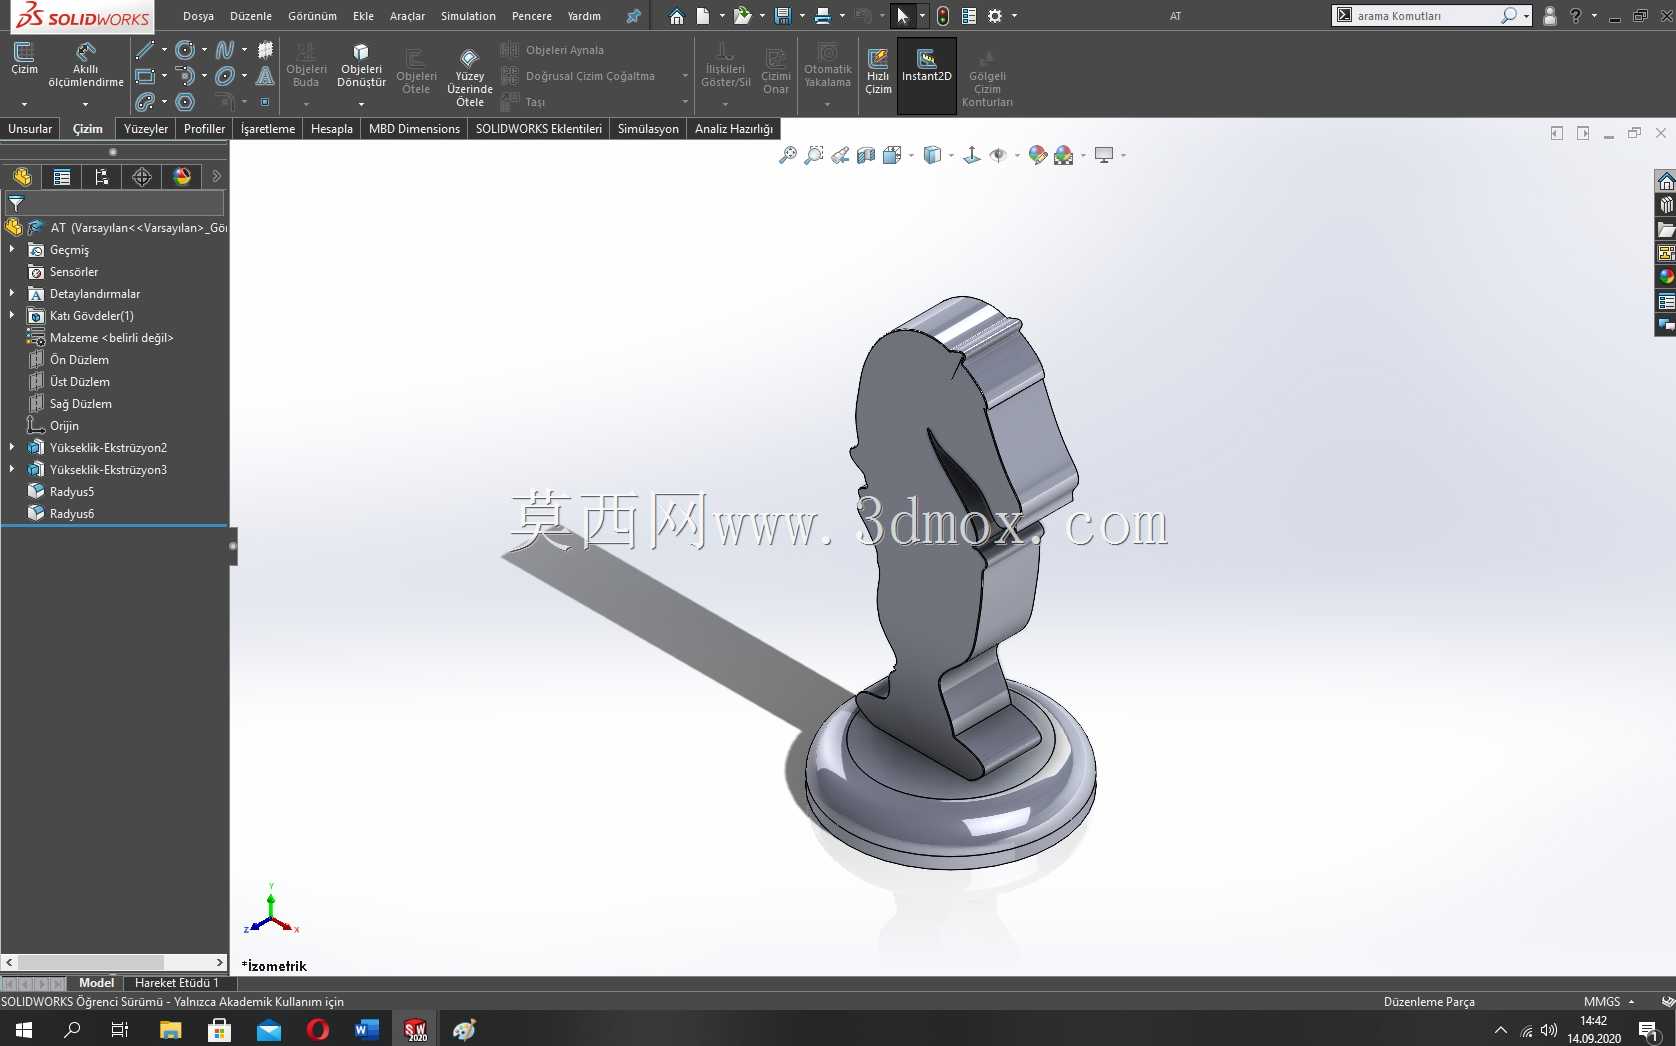Viewport: 1676px width, 1046px height.
Task: Open the Home welcome icon
Action: pos(677,16)
